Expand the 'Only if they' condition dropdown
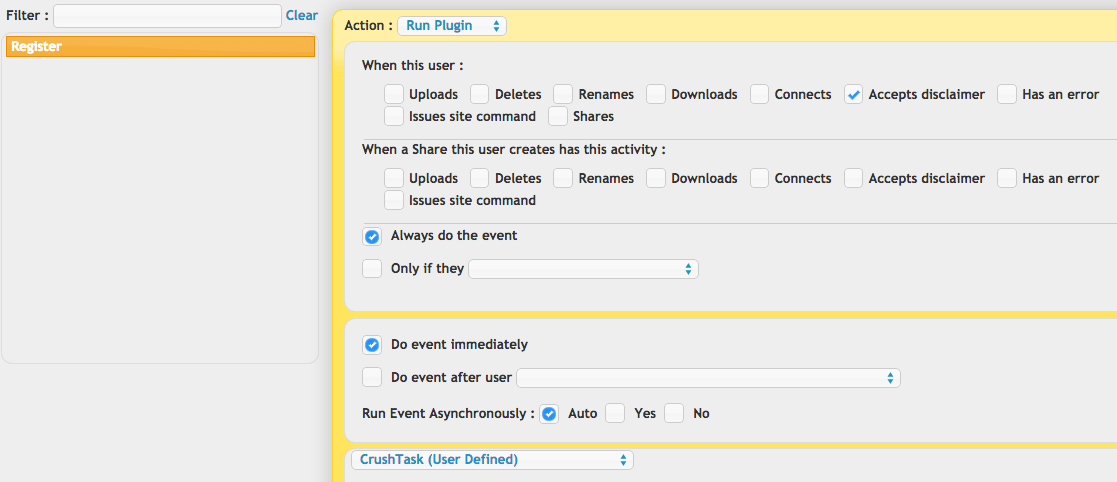 [583, 269]
